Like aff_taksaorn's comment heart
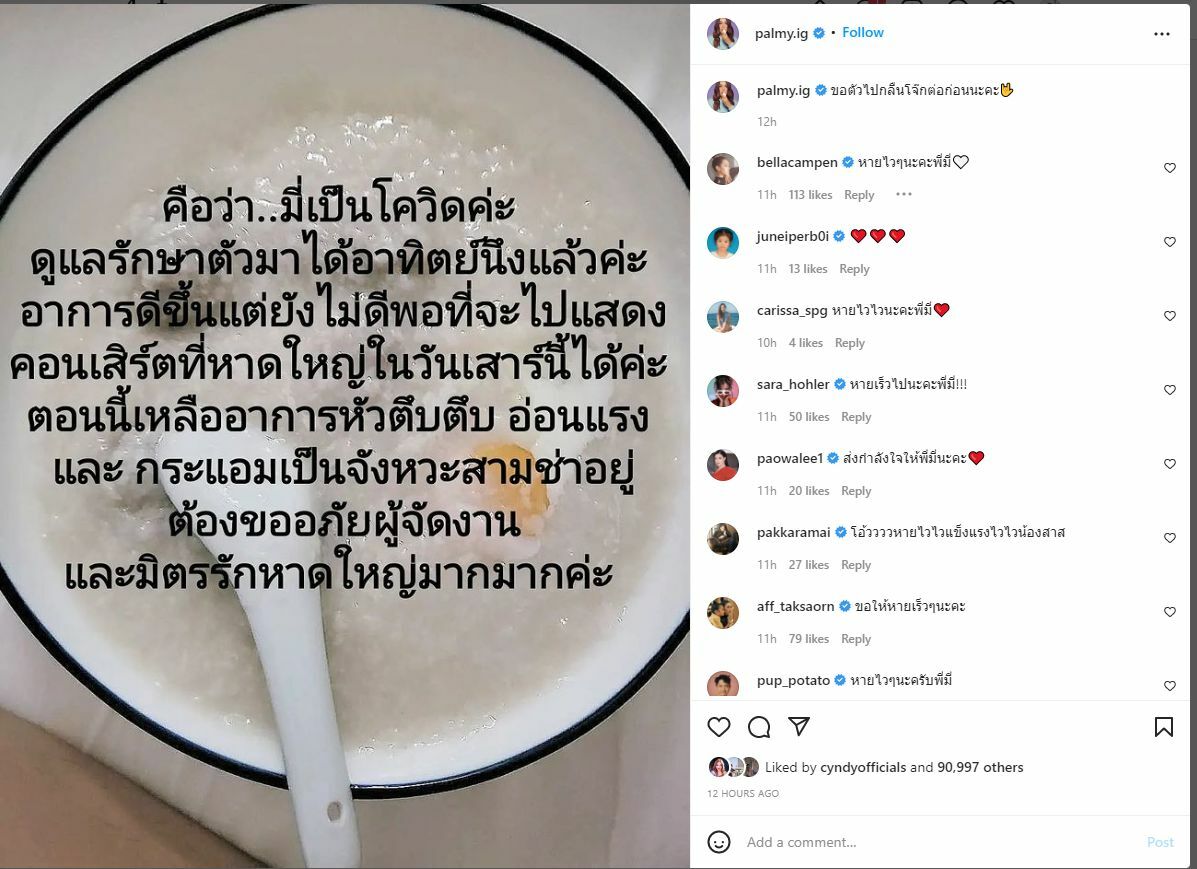The height and width of the screenshot is (869, 1197). [x=1170, y=612]
